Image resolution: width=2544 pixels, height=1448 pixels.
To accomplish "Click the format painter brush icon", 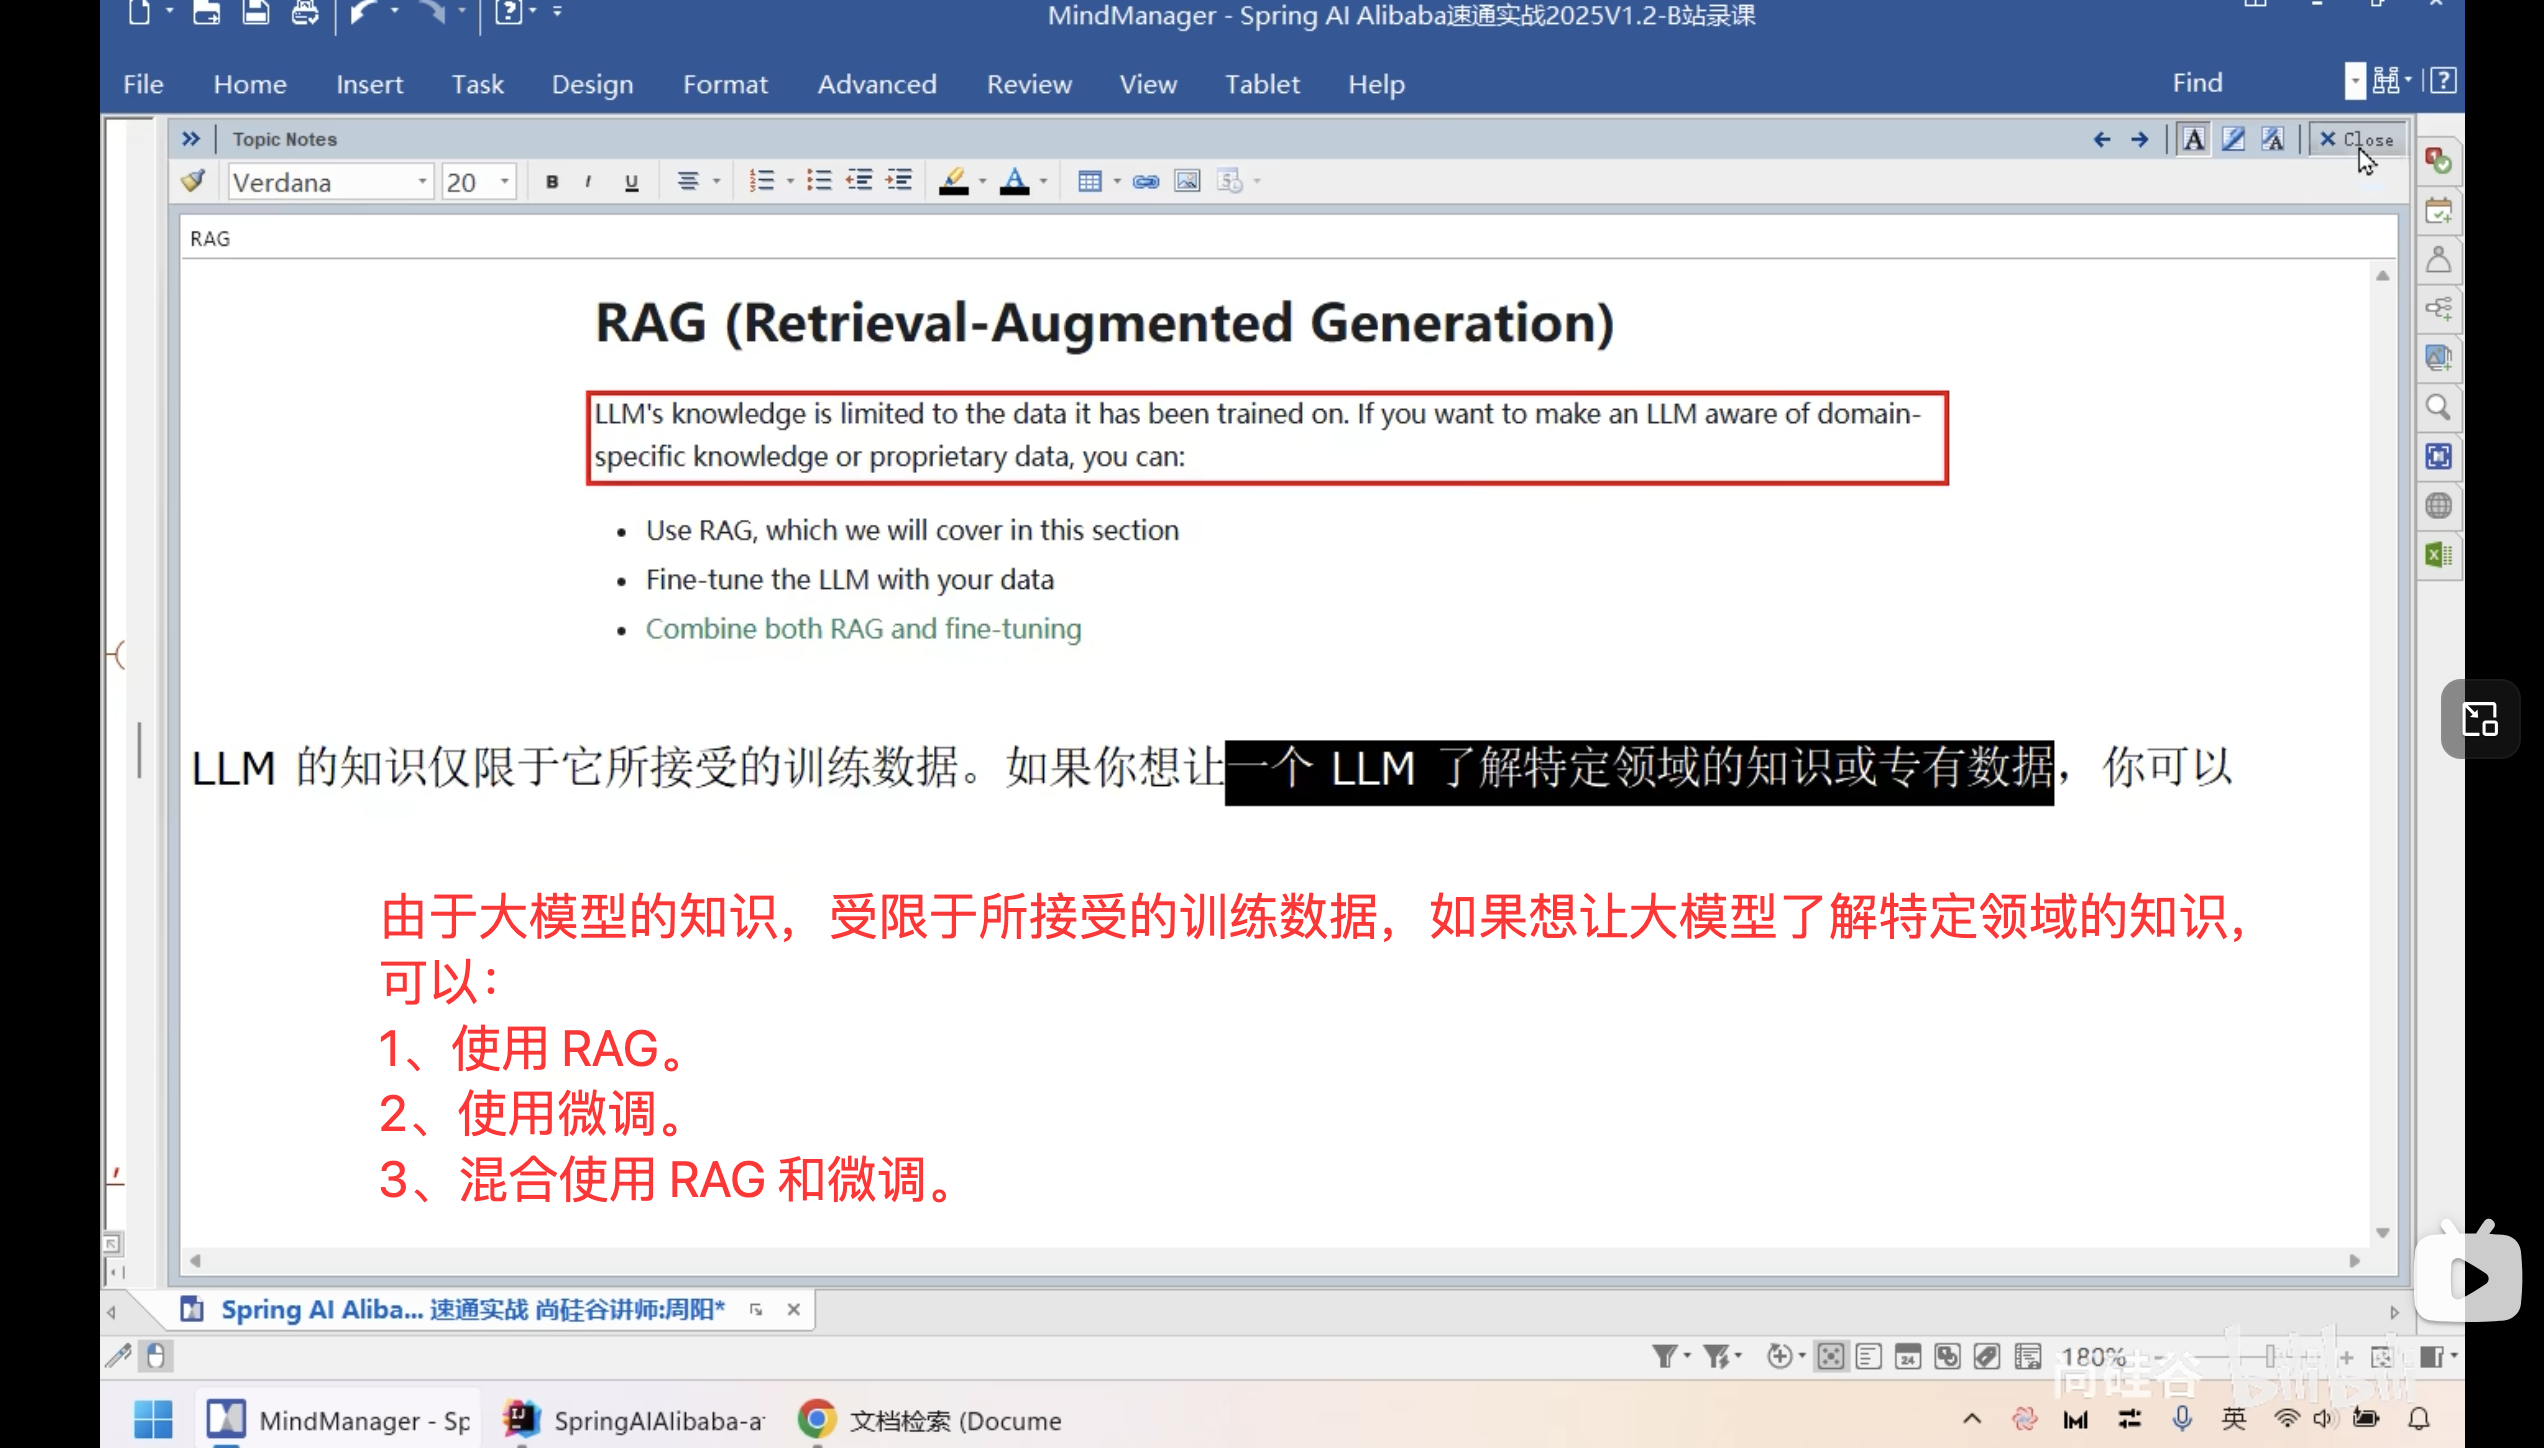I will point(193,181).
